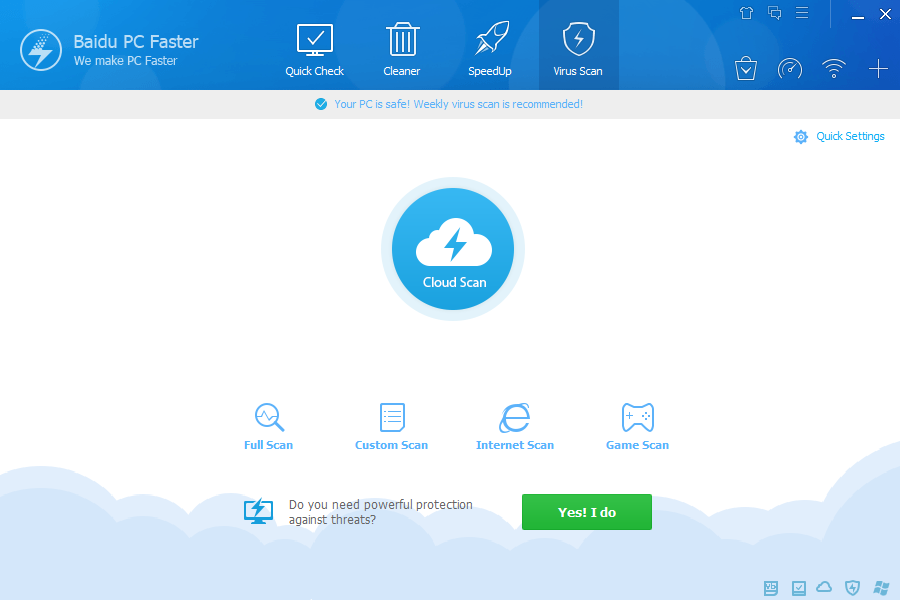900x600 pixels.
Task: Click the Baidu PC Faster lightning logo
Action: tap(41, 50)
